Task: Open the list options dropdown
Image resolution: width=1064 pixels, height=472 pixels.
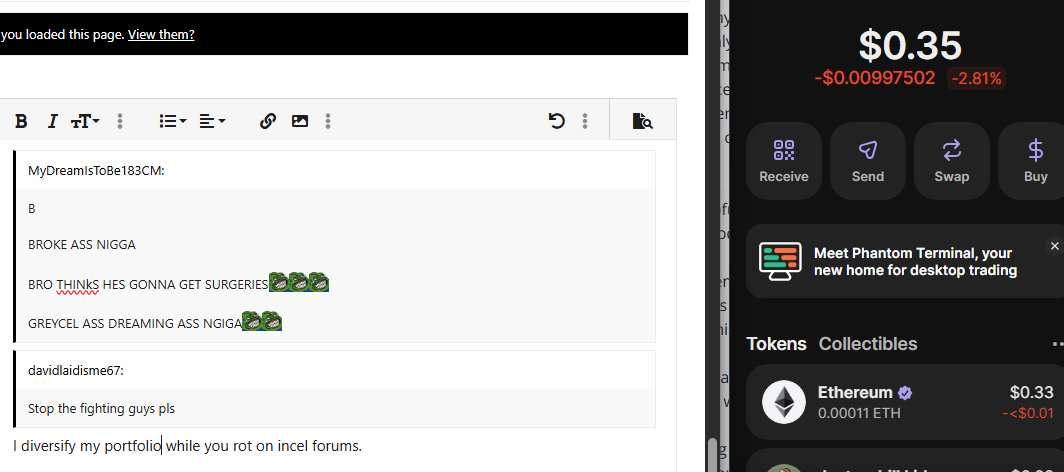Action: 172,121
